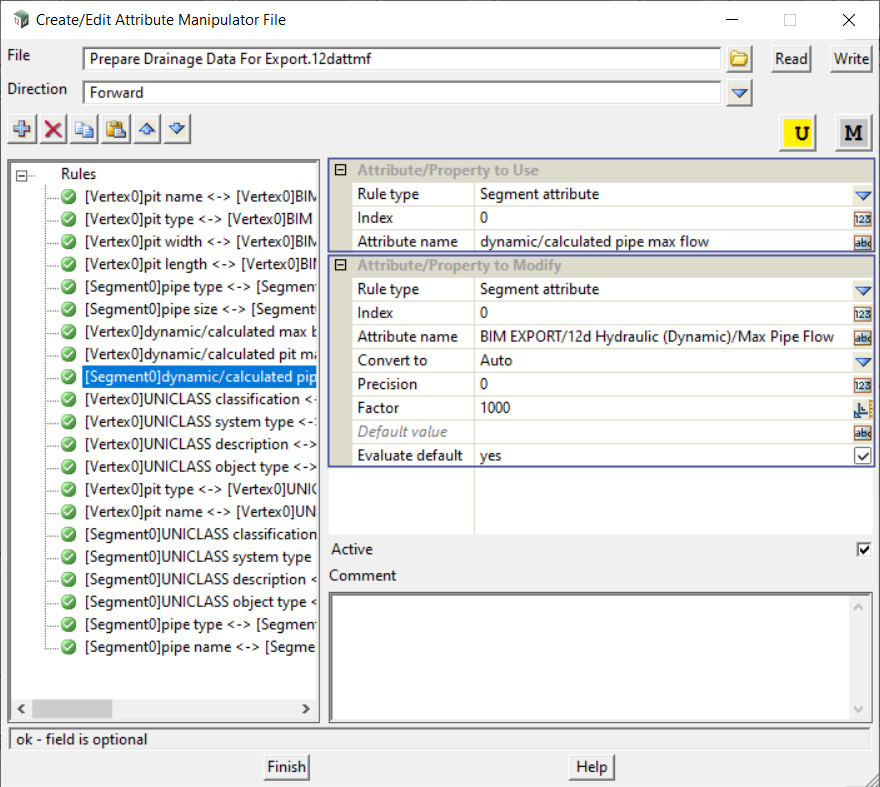Screen dimensions: 880x787
Task: Collapse the Rules tree root node
Action: coord(23,174)
